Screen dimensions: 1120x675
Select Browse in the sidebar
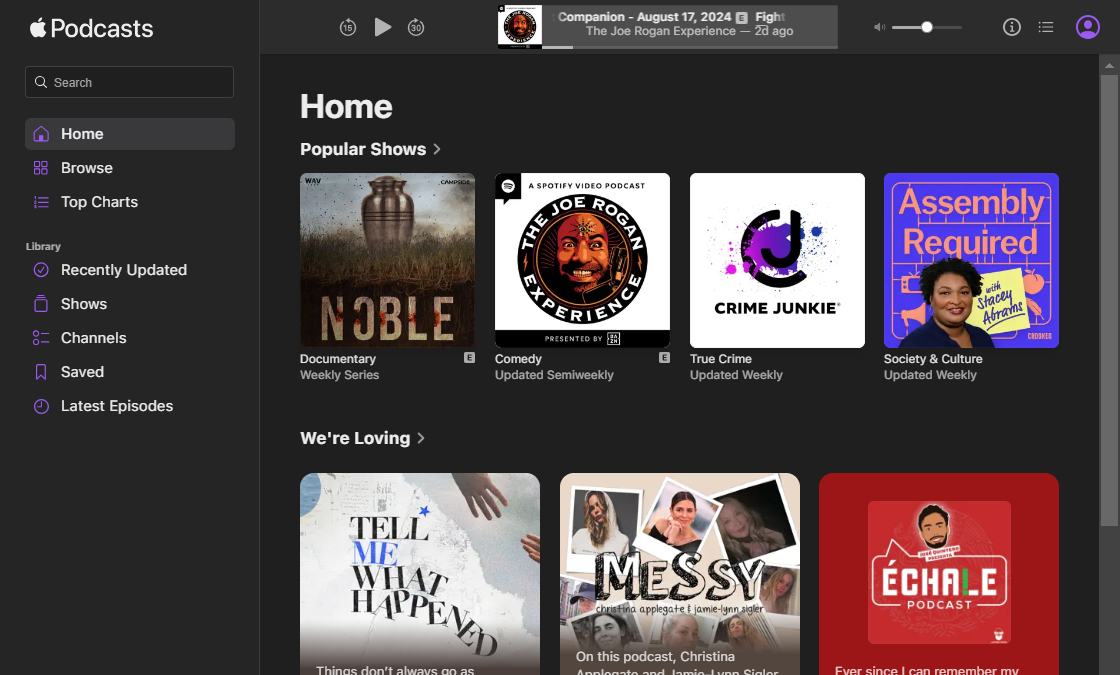[87, 168]
